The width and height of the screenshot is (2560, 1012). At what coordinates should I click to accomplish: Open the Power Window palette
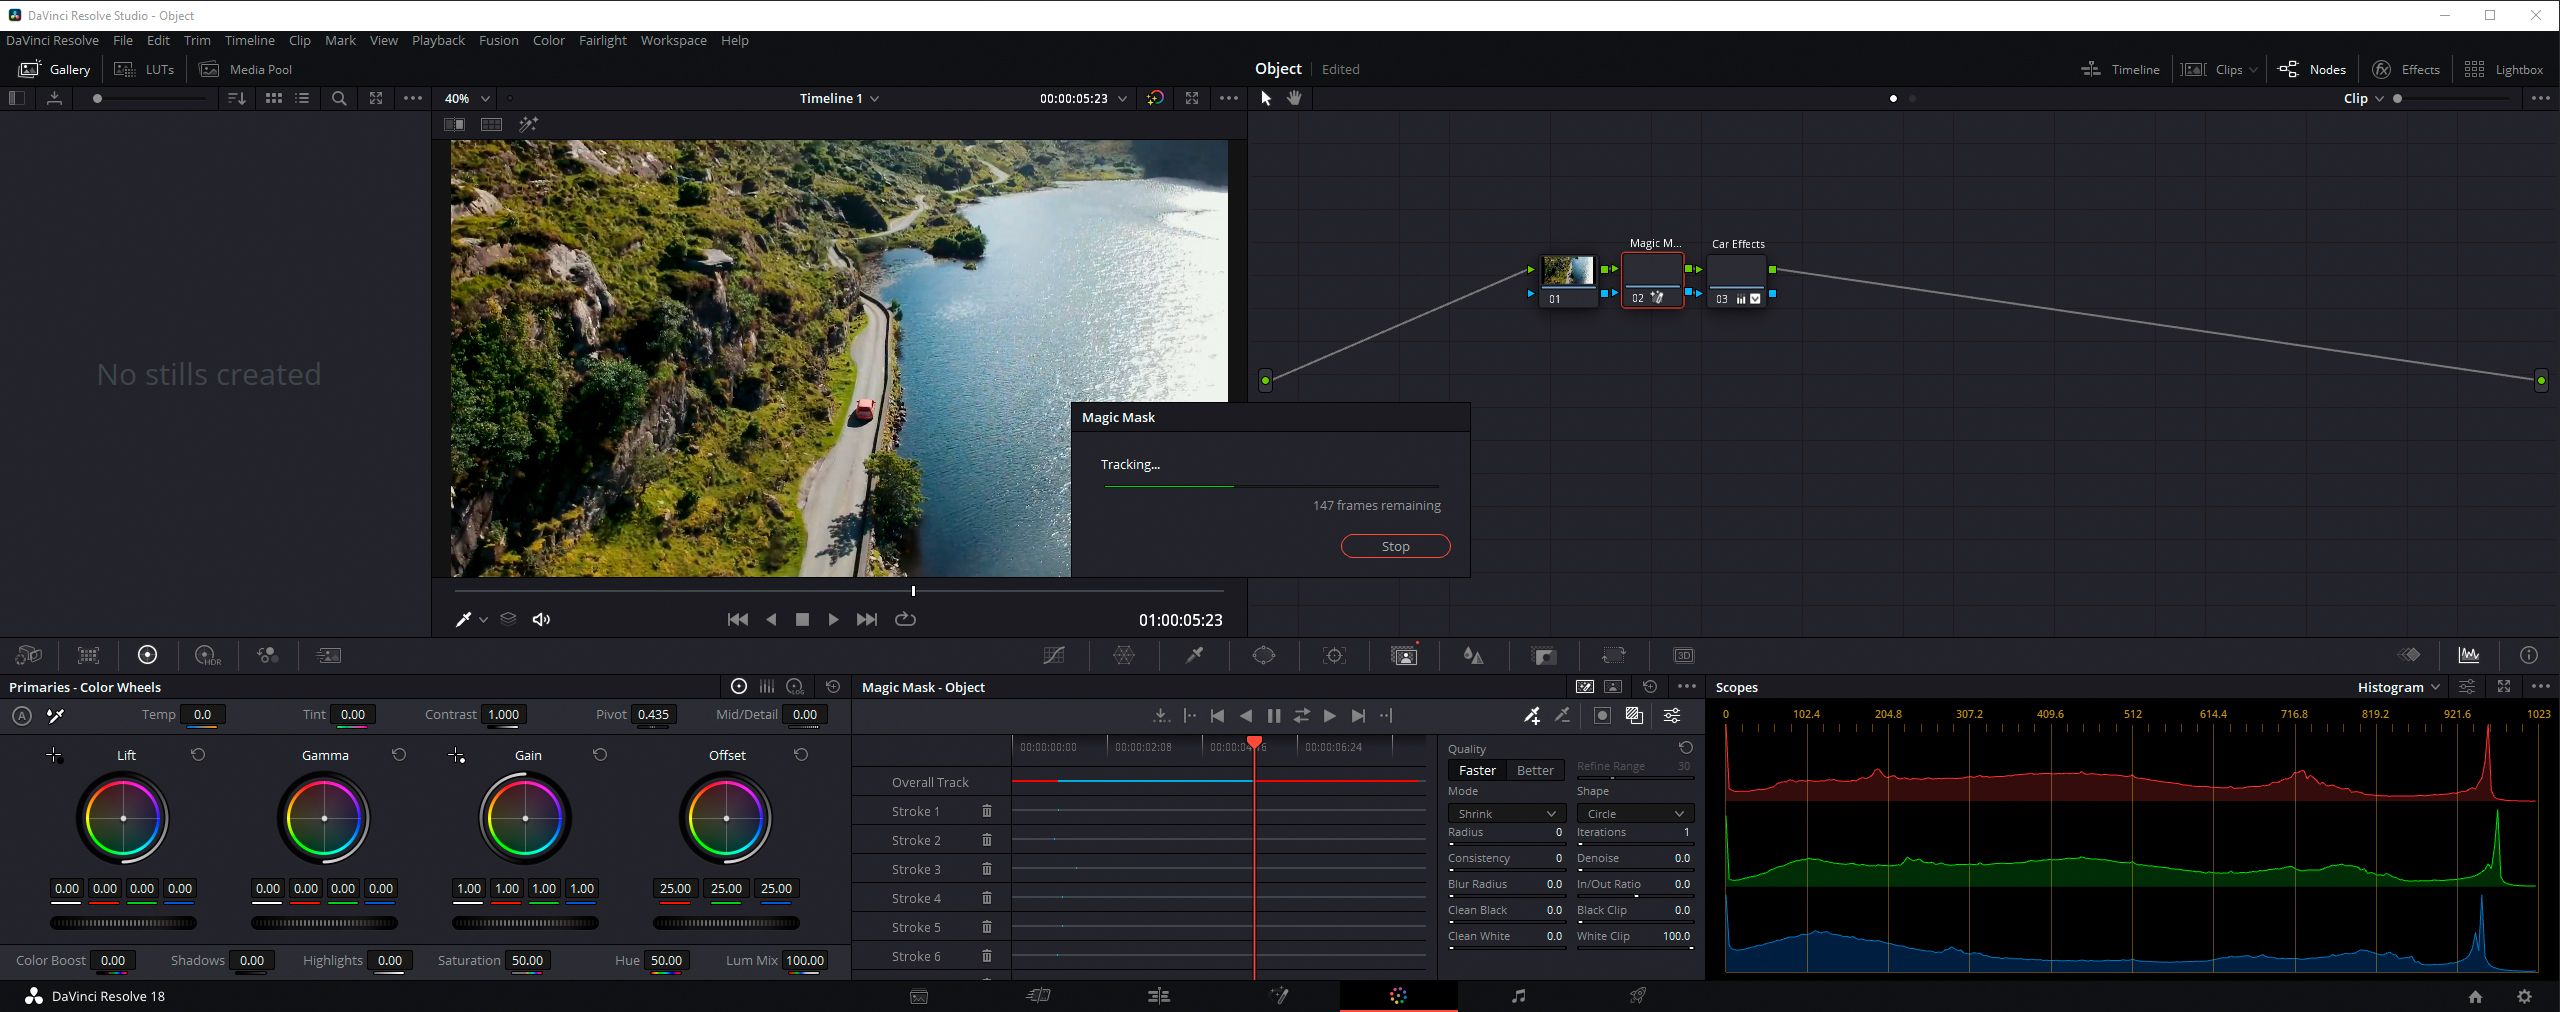coord(1264,655)
